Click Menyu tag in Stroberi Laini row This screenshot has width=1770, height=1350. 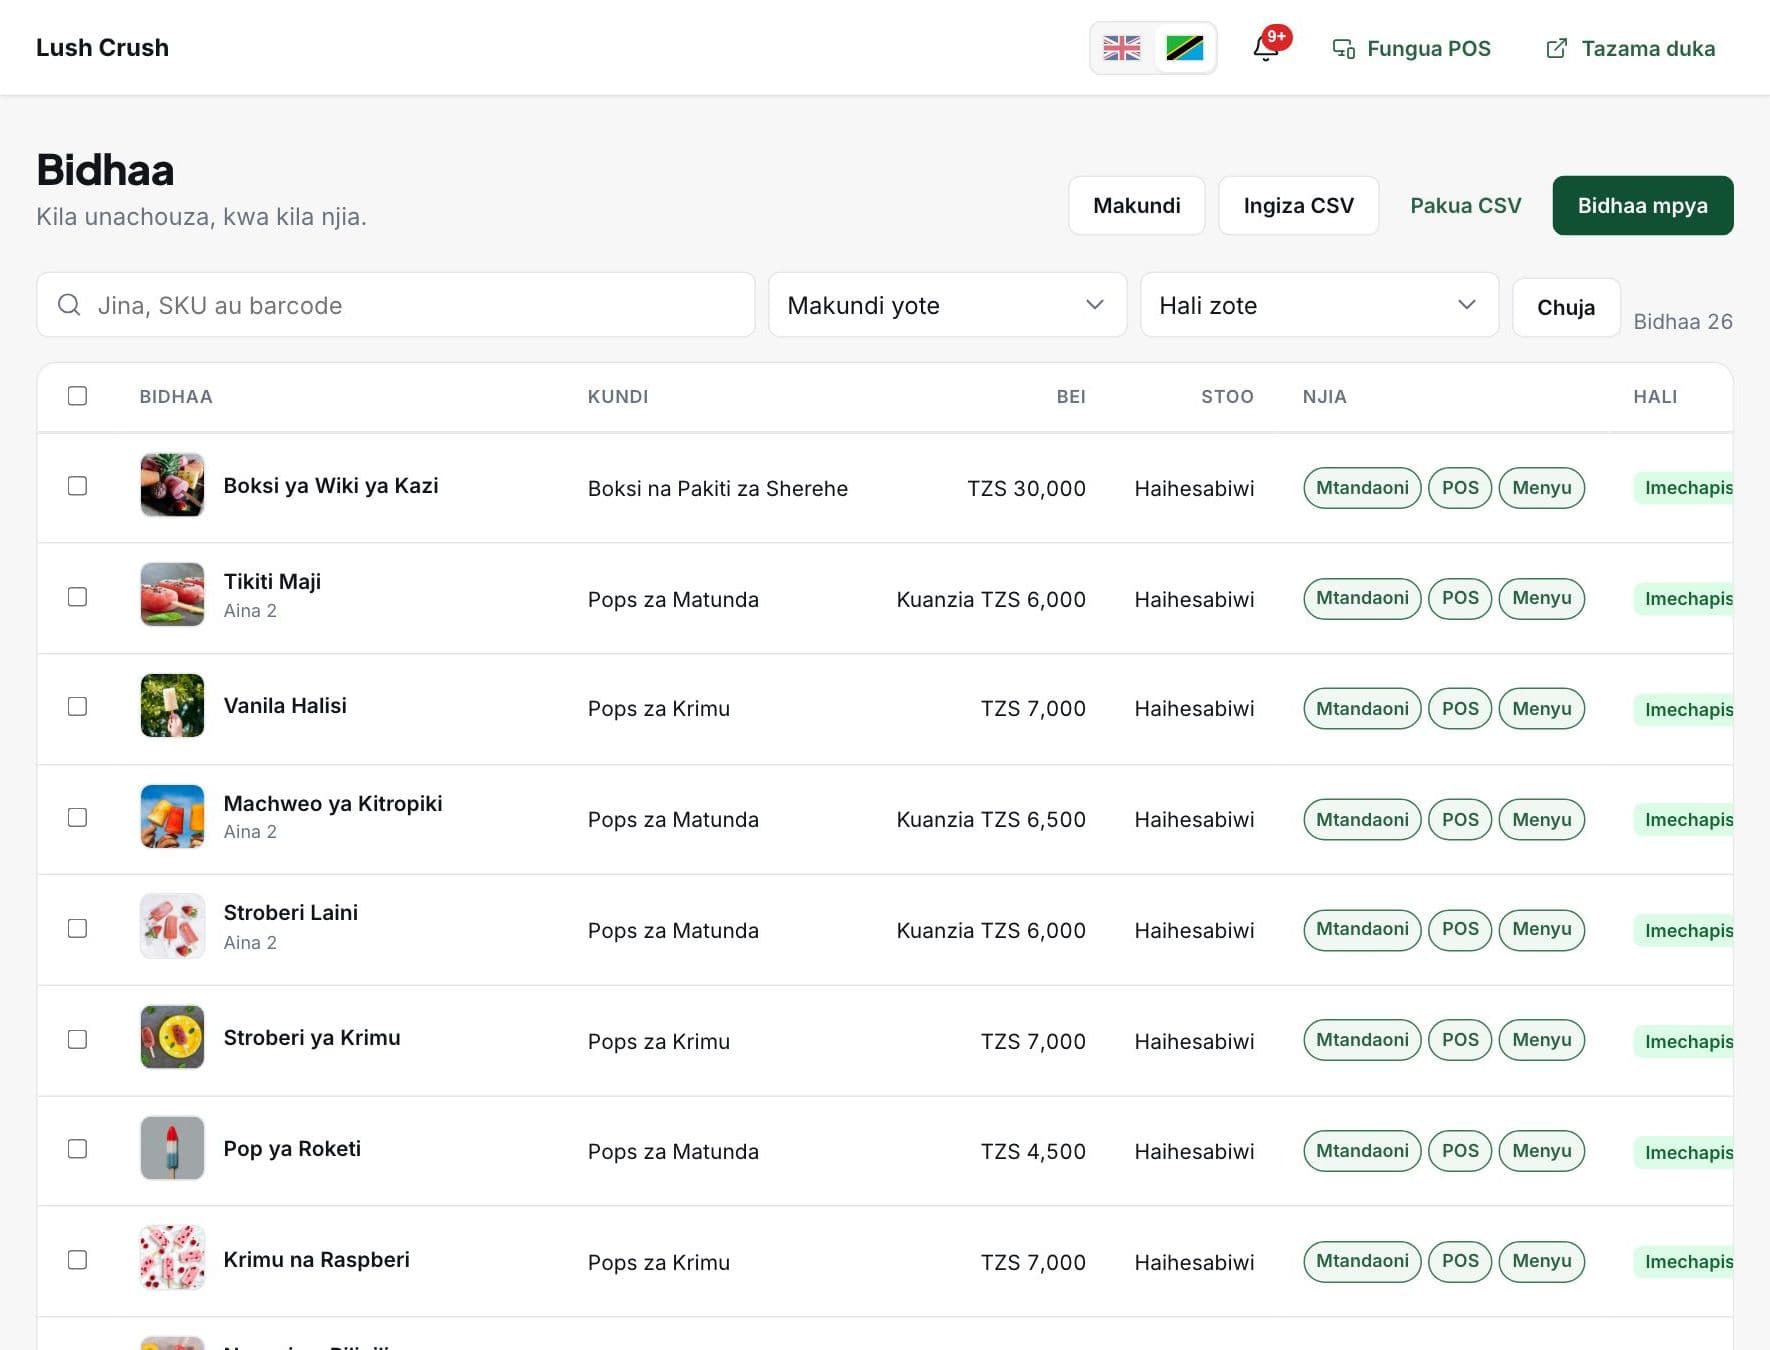1541,930
